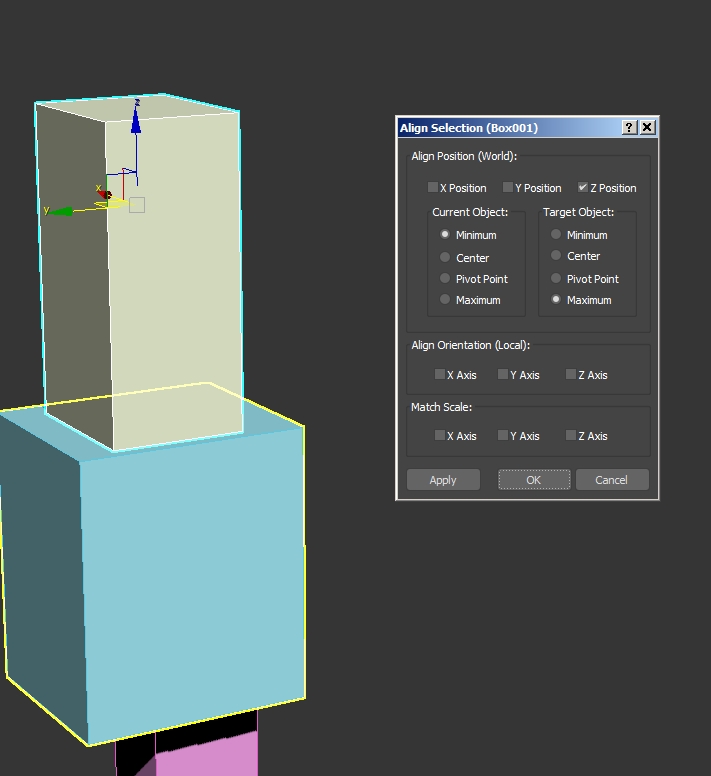
Task: Close the Align Selection dialog
Action: coord(647,128)
